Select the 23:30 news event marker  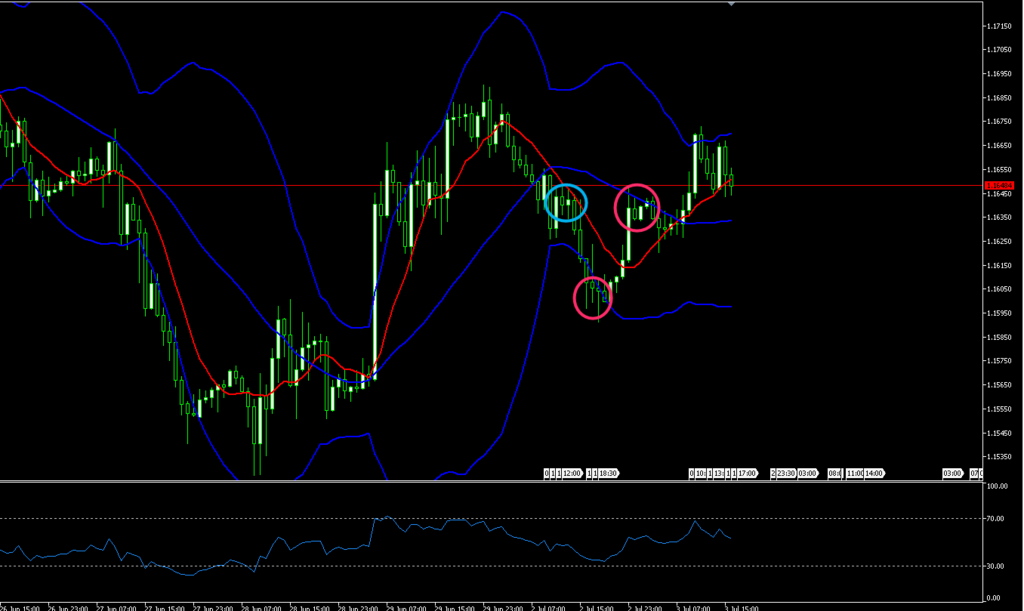coord(786,473)
